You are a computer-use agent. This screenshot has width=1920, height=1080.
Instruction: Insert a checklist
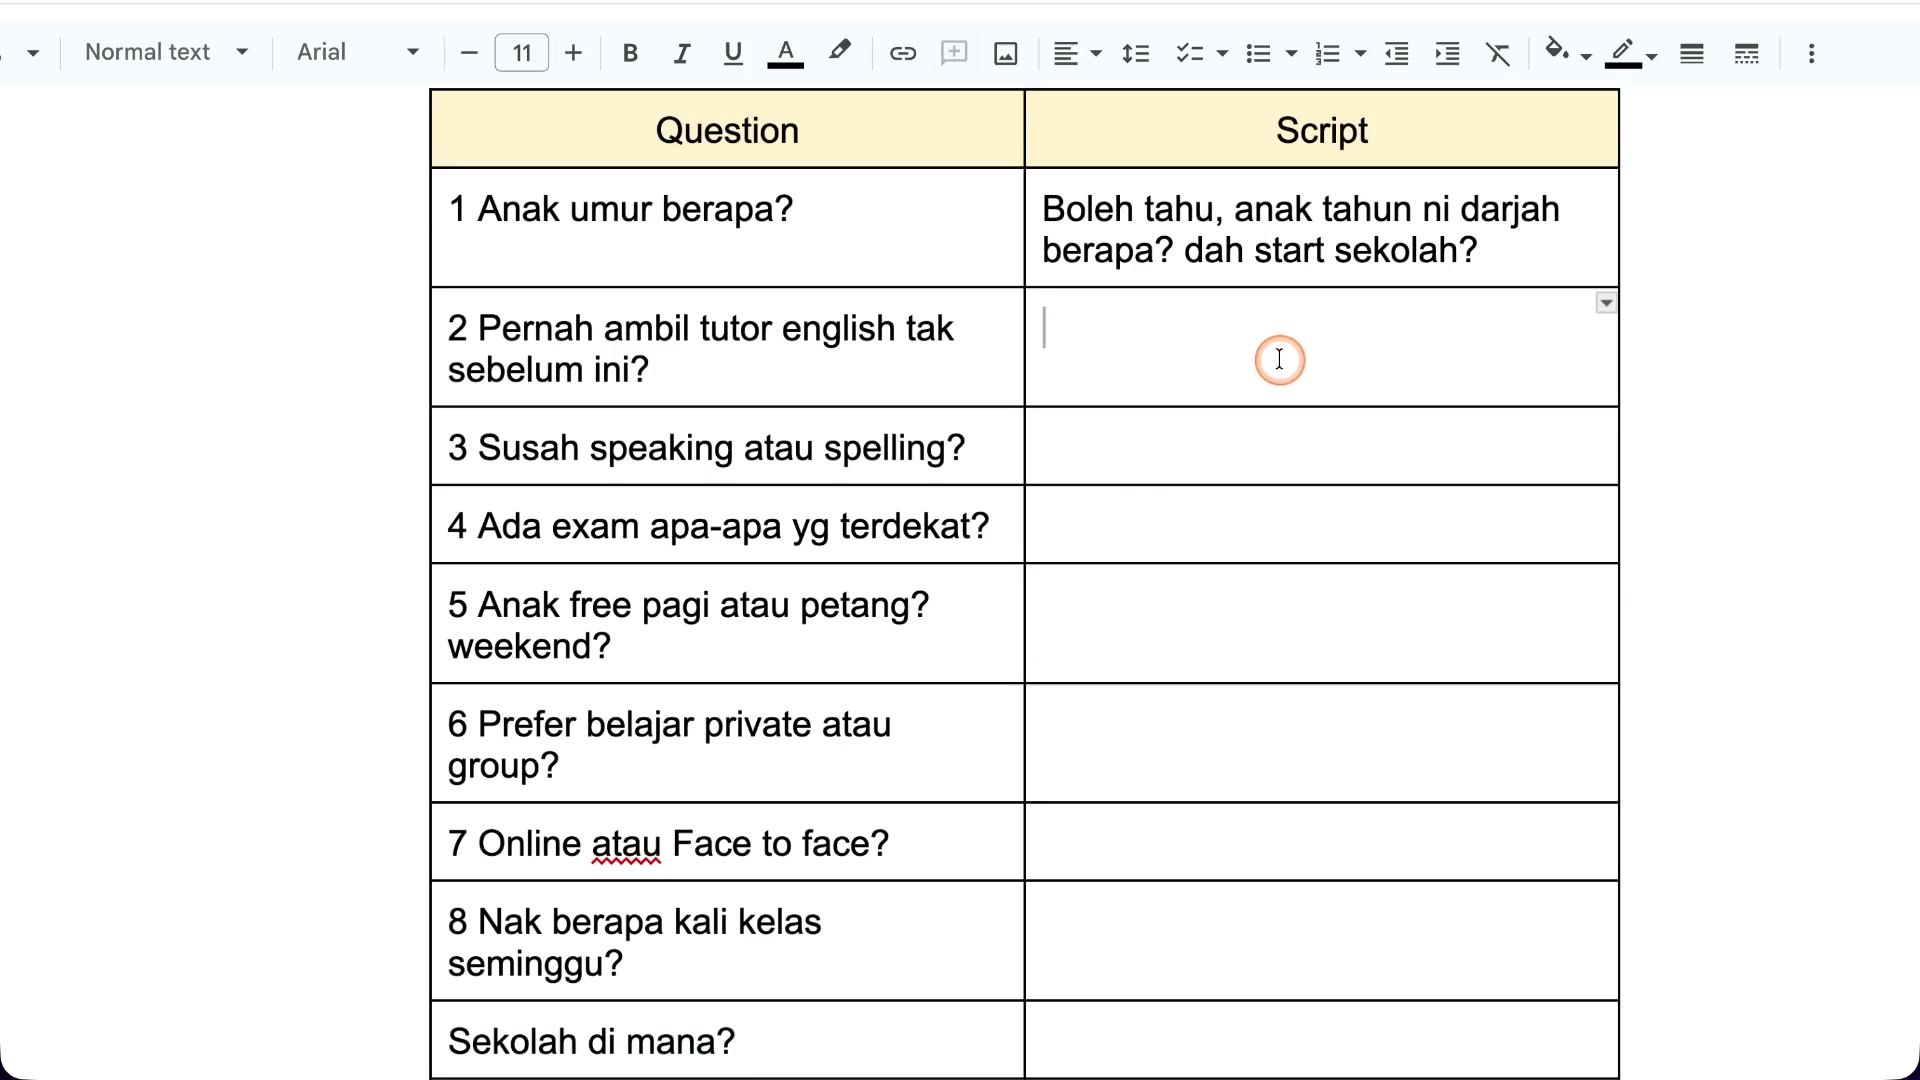pos(1189,53)
